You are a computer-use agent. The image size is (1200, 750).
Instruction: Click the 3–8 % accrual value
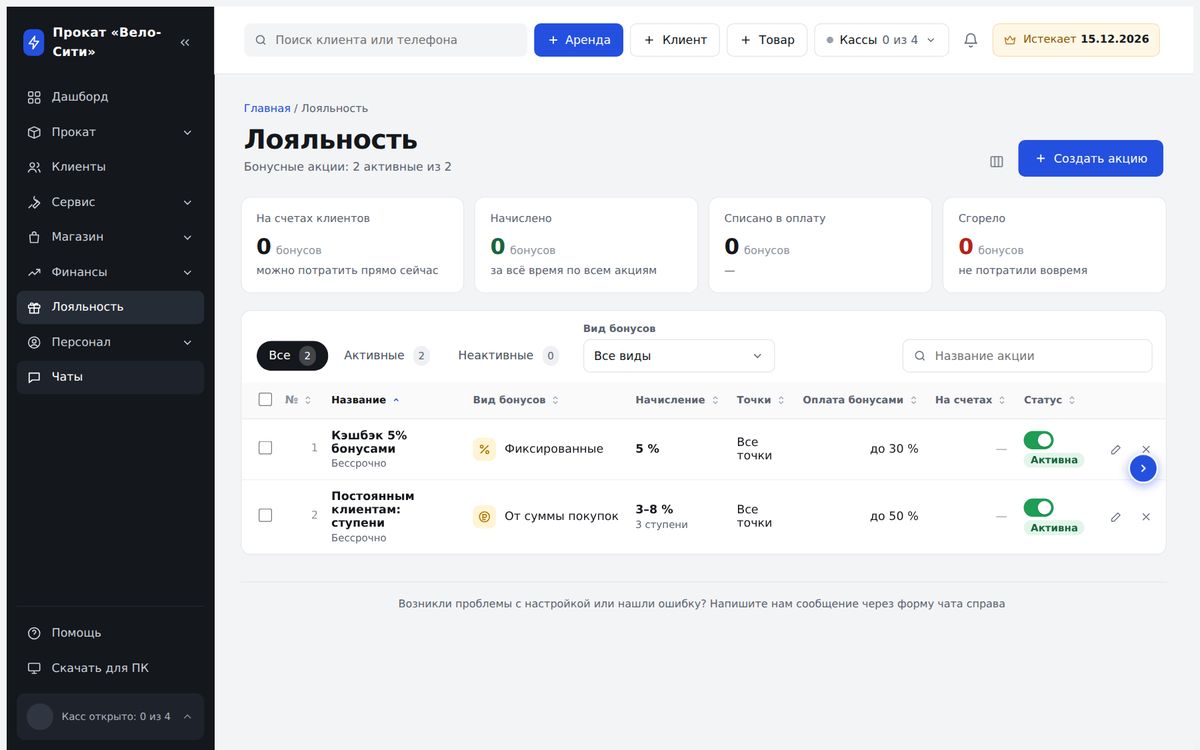654,509
